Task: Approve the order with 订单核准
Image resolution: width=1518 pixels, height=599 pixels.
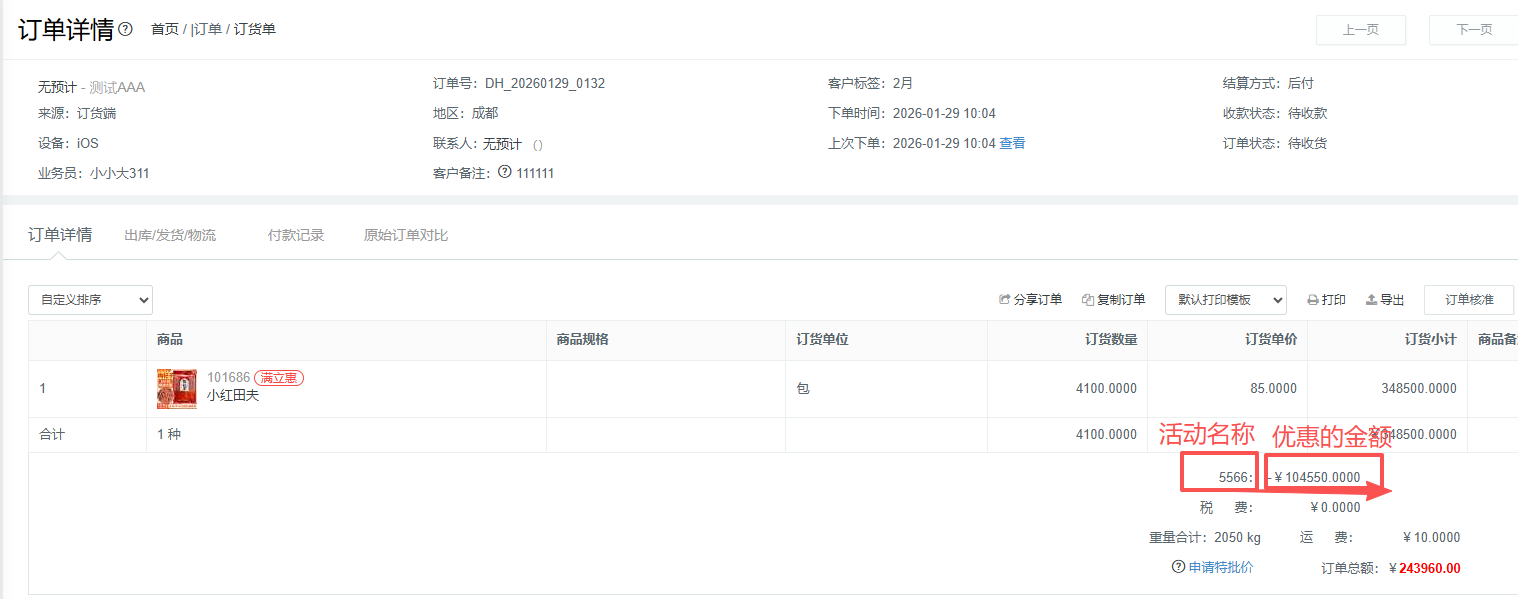Action: tap(1469, 300)
